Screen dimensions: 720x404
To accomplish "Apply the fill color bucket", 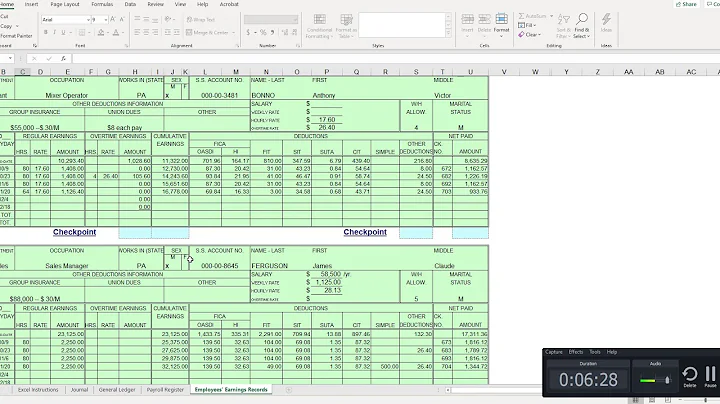I will coord(101,33).
